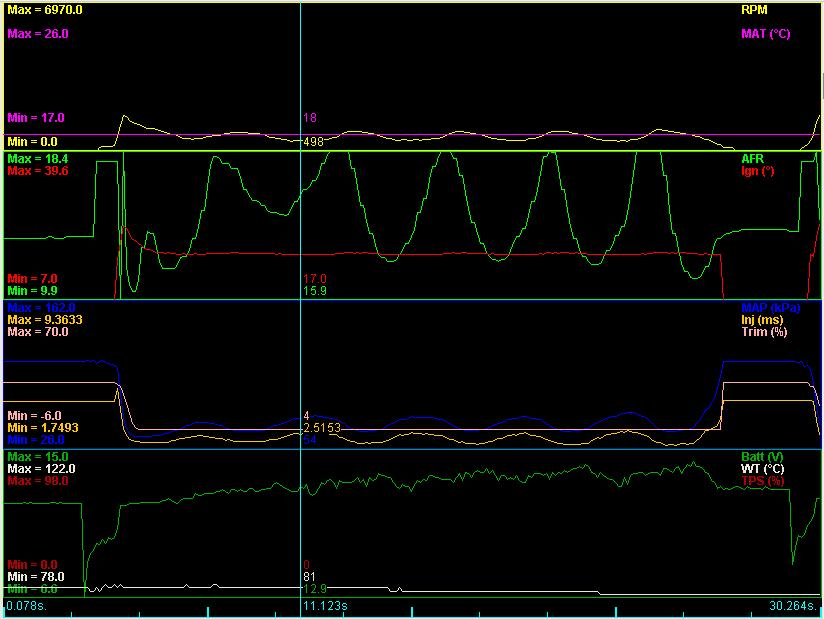Screen dimensions: 824x619
Task: Click the Max = 122.0 water temp value
Action: click(x=42, y=469)
